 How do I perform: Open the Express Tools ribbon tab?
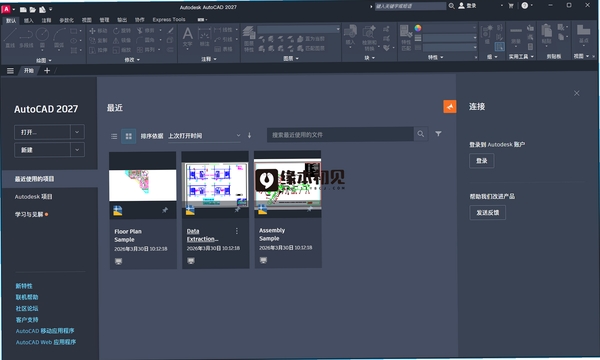tap(169, 20)
